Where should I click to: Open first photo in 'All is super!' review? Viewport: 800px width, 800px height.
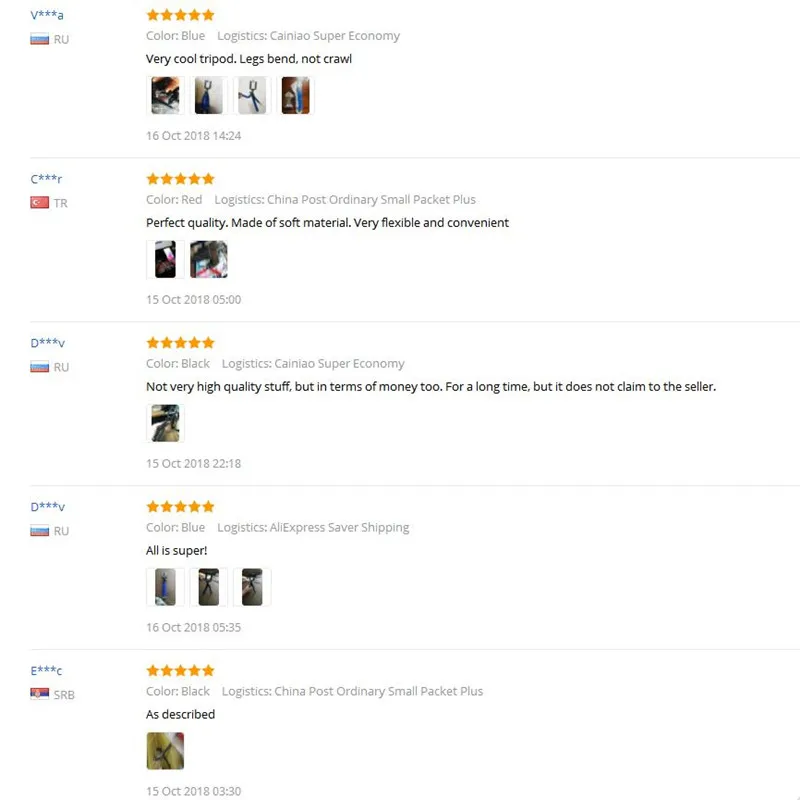[x=165, y=587]
